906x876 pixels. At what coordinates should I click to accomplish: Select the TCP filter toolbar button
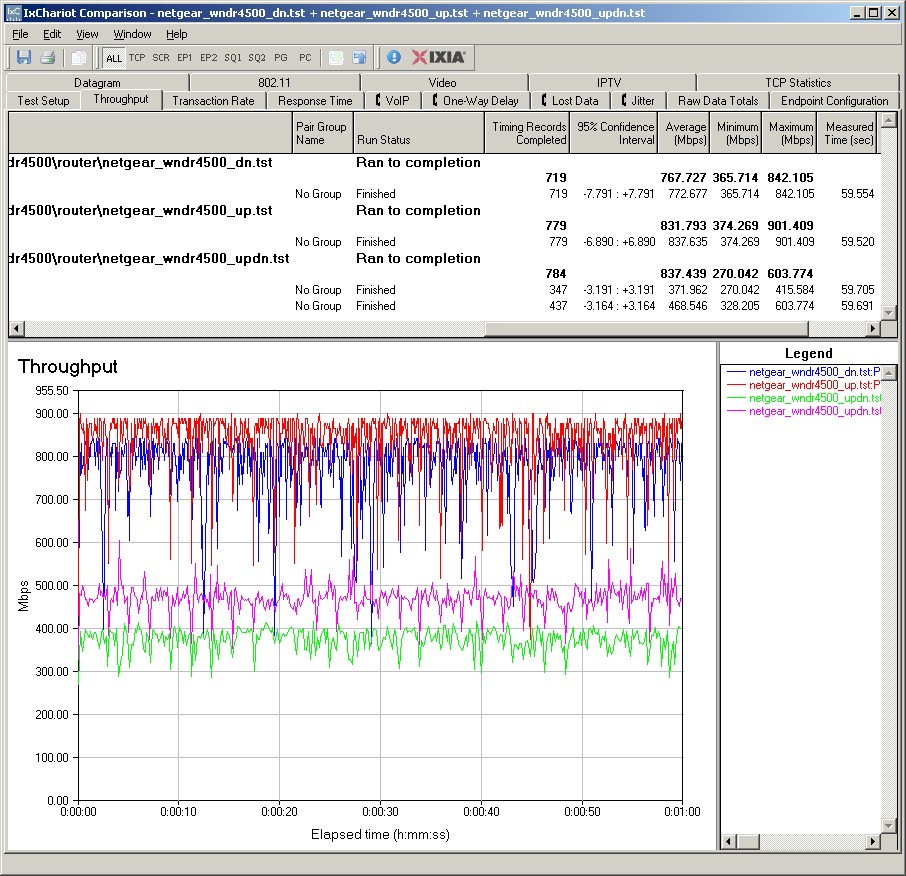pos(137,58)
